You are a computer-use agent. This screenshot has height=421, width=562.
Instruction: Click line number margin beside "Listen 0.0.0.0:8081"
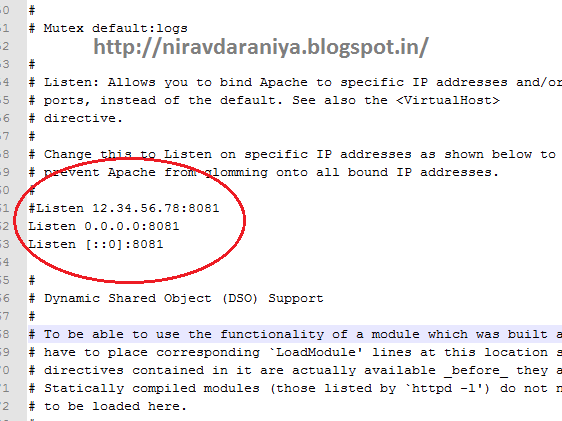pos(5,226)
